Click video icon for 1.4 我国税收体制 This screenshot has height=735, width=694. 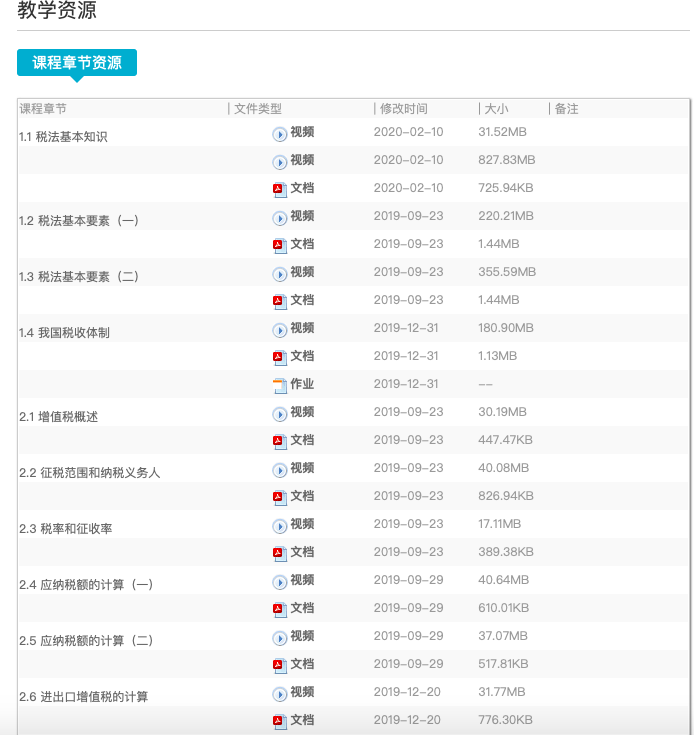[280, 329]
